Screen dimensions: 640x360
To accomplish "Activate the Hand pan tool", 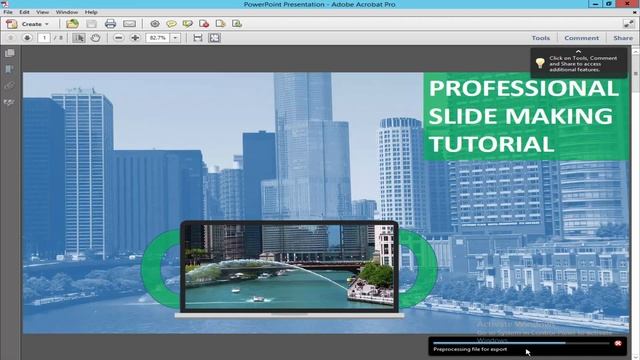I will [x=95, y=38].
